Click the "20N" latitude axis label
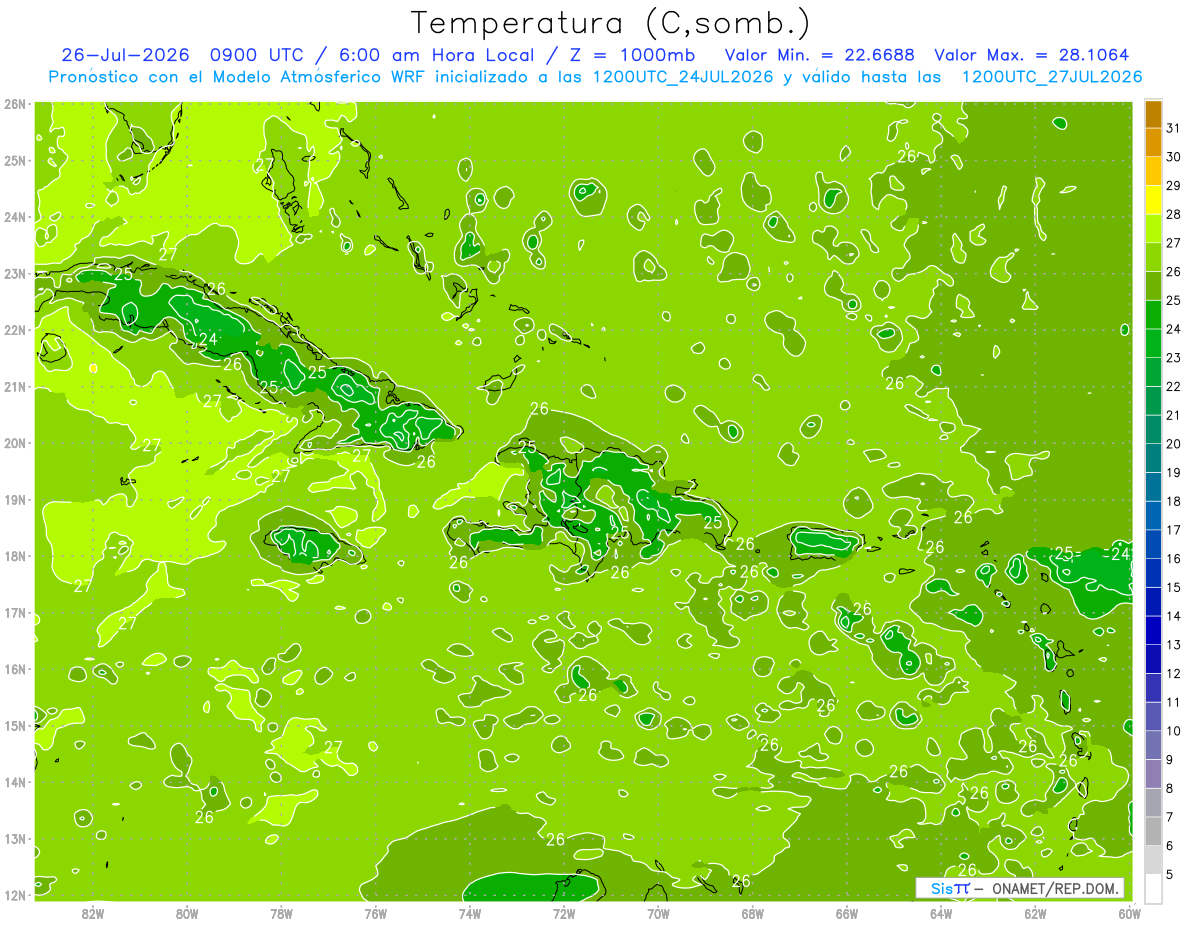Viewport: 1200px width, 927px height. pos(15,443)
